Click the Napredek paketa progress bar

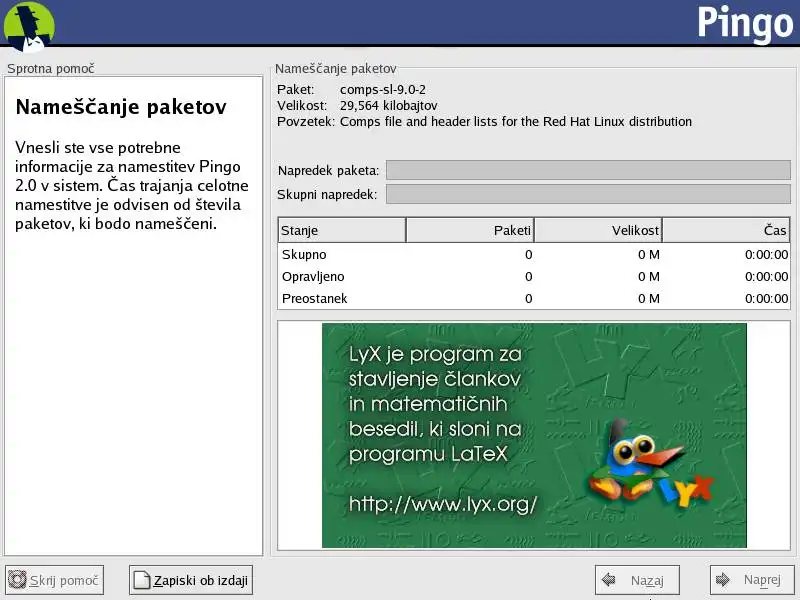pyautogui.click(x=588, y=170)
